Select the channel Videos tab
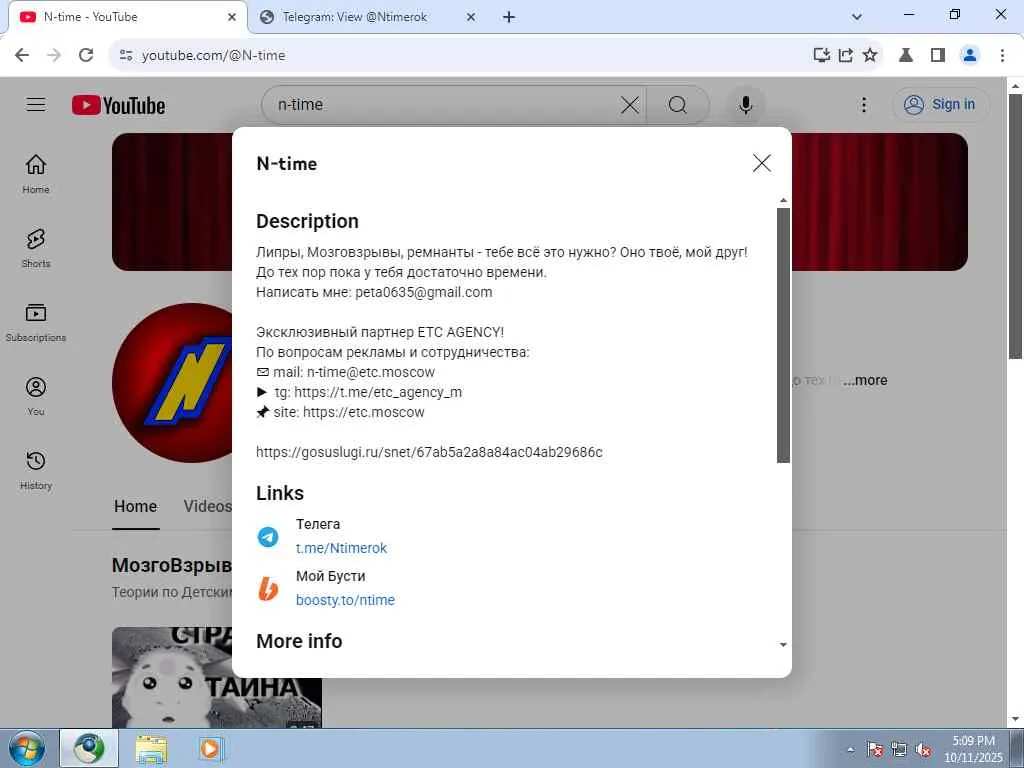 coord(208,506)
